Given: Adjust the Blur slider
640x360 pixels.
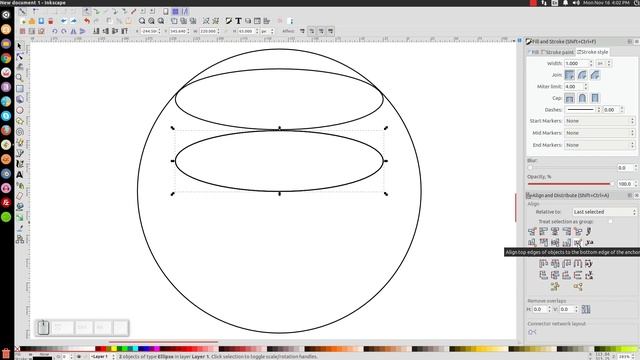Looking at the screenshot, I should (x=571, y=168).
